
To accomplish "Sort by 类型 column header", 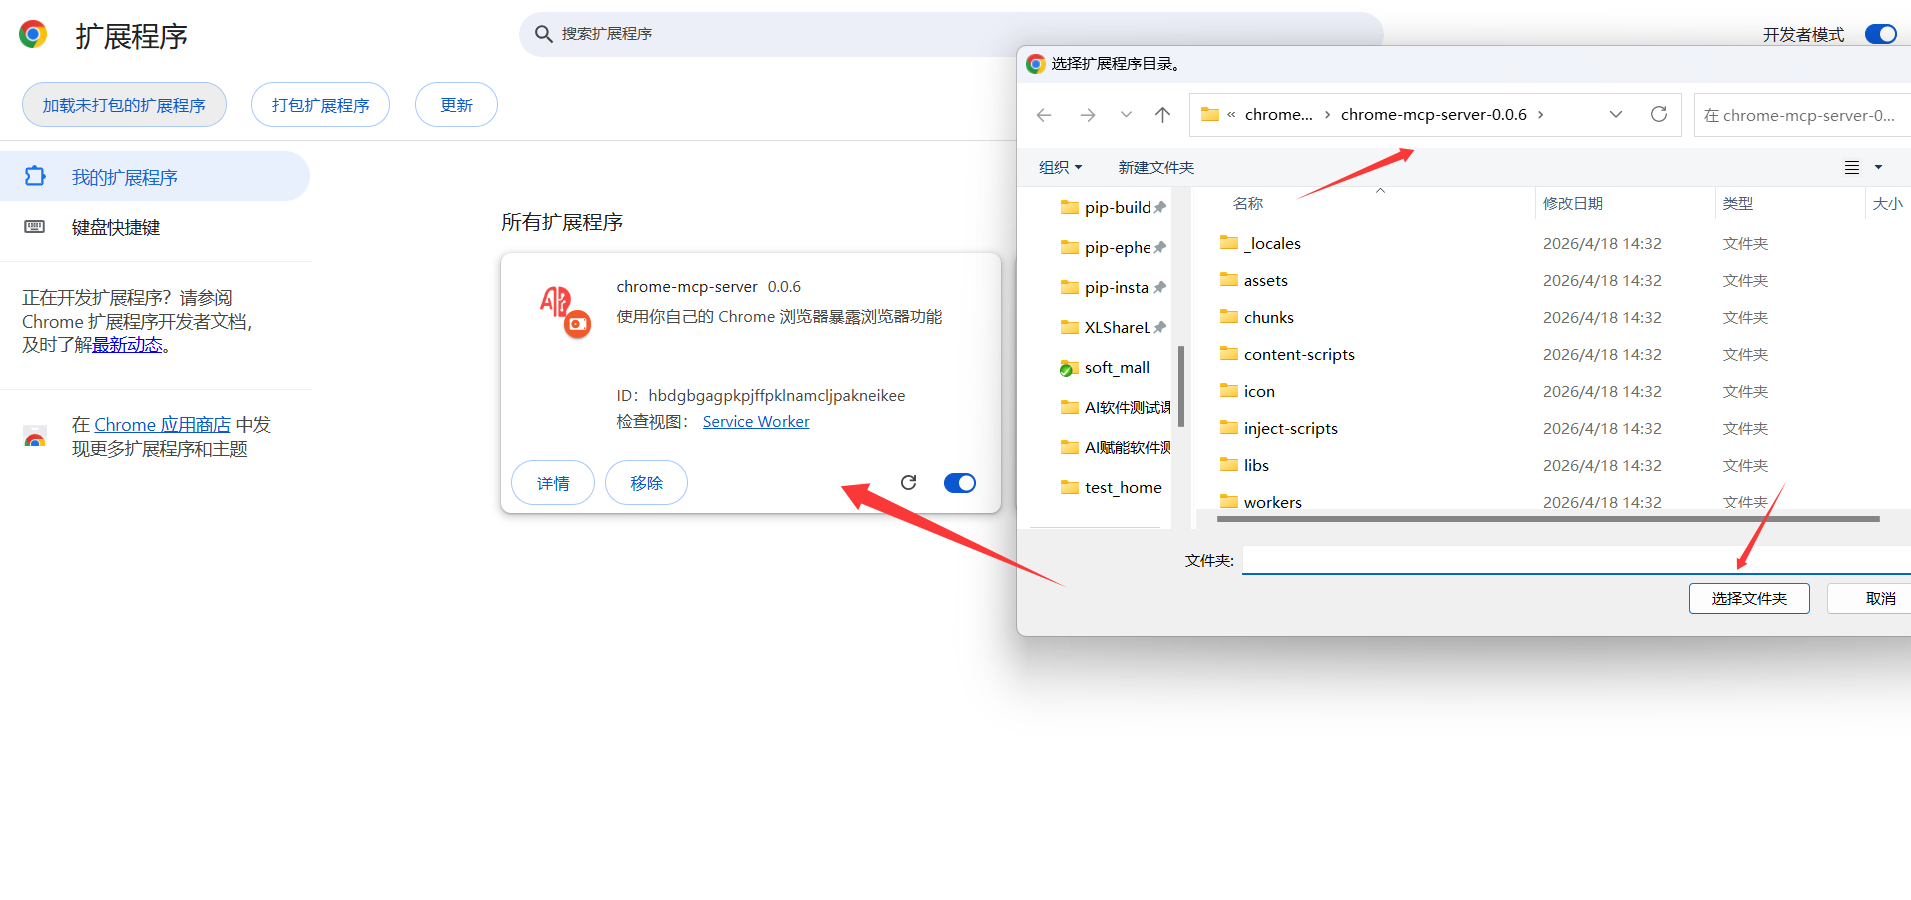I will point(1737,203).
